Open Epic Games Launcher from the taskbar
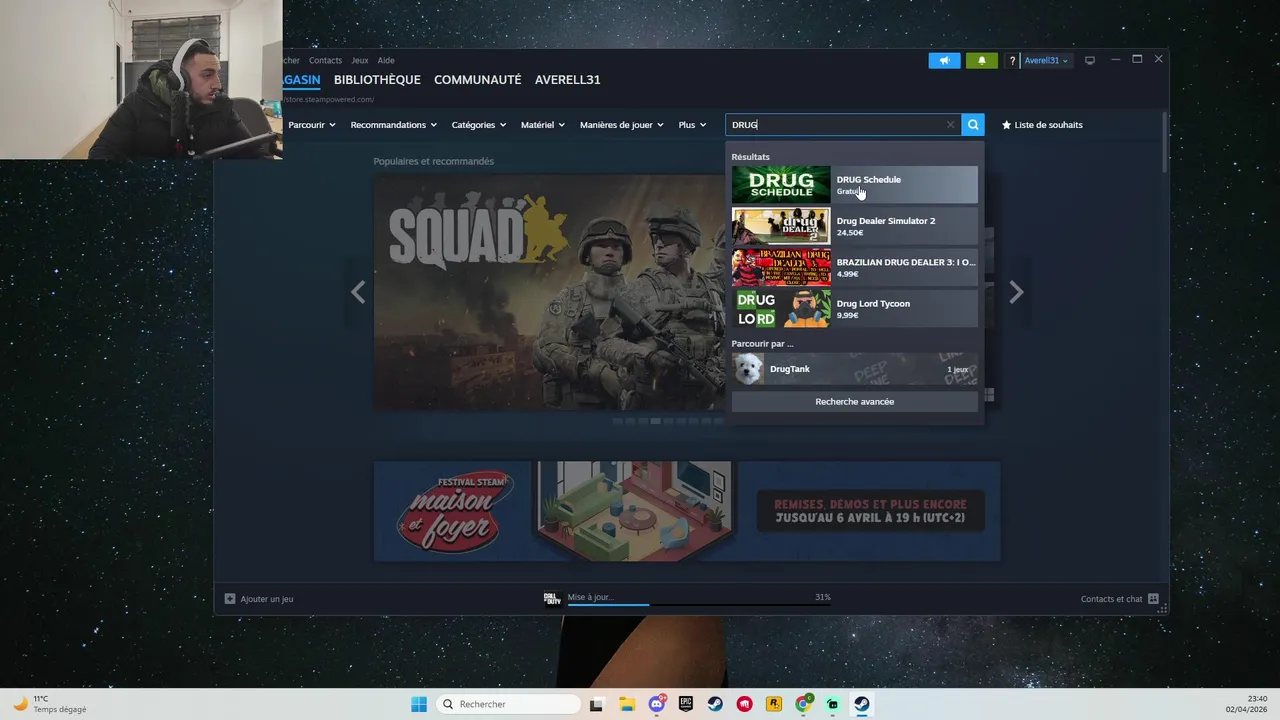Screen dimensions: 1280x720 point(686,704)
